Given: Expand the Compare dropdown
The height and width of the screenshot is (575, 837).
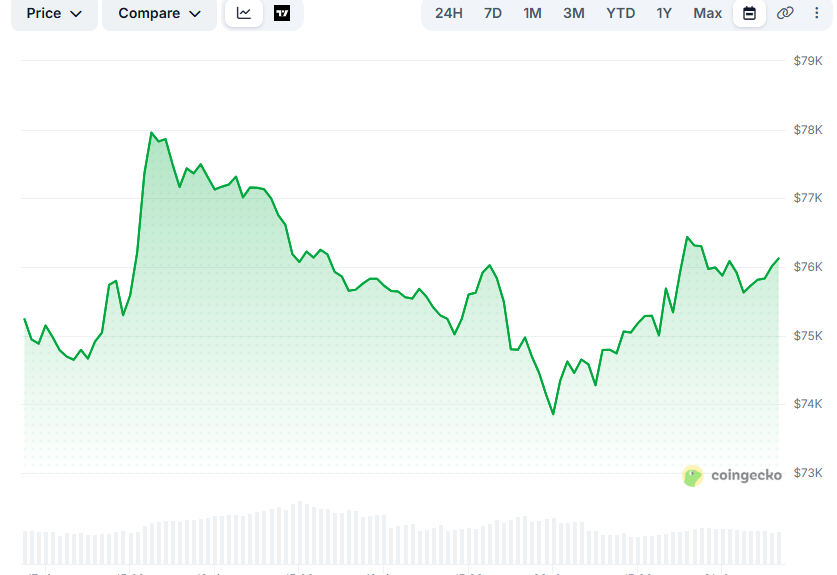Looking at the screenshot, I should tap(159, 14).
